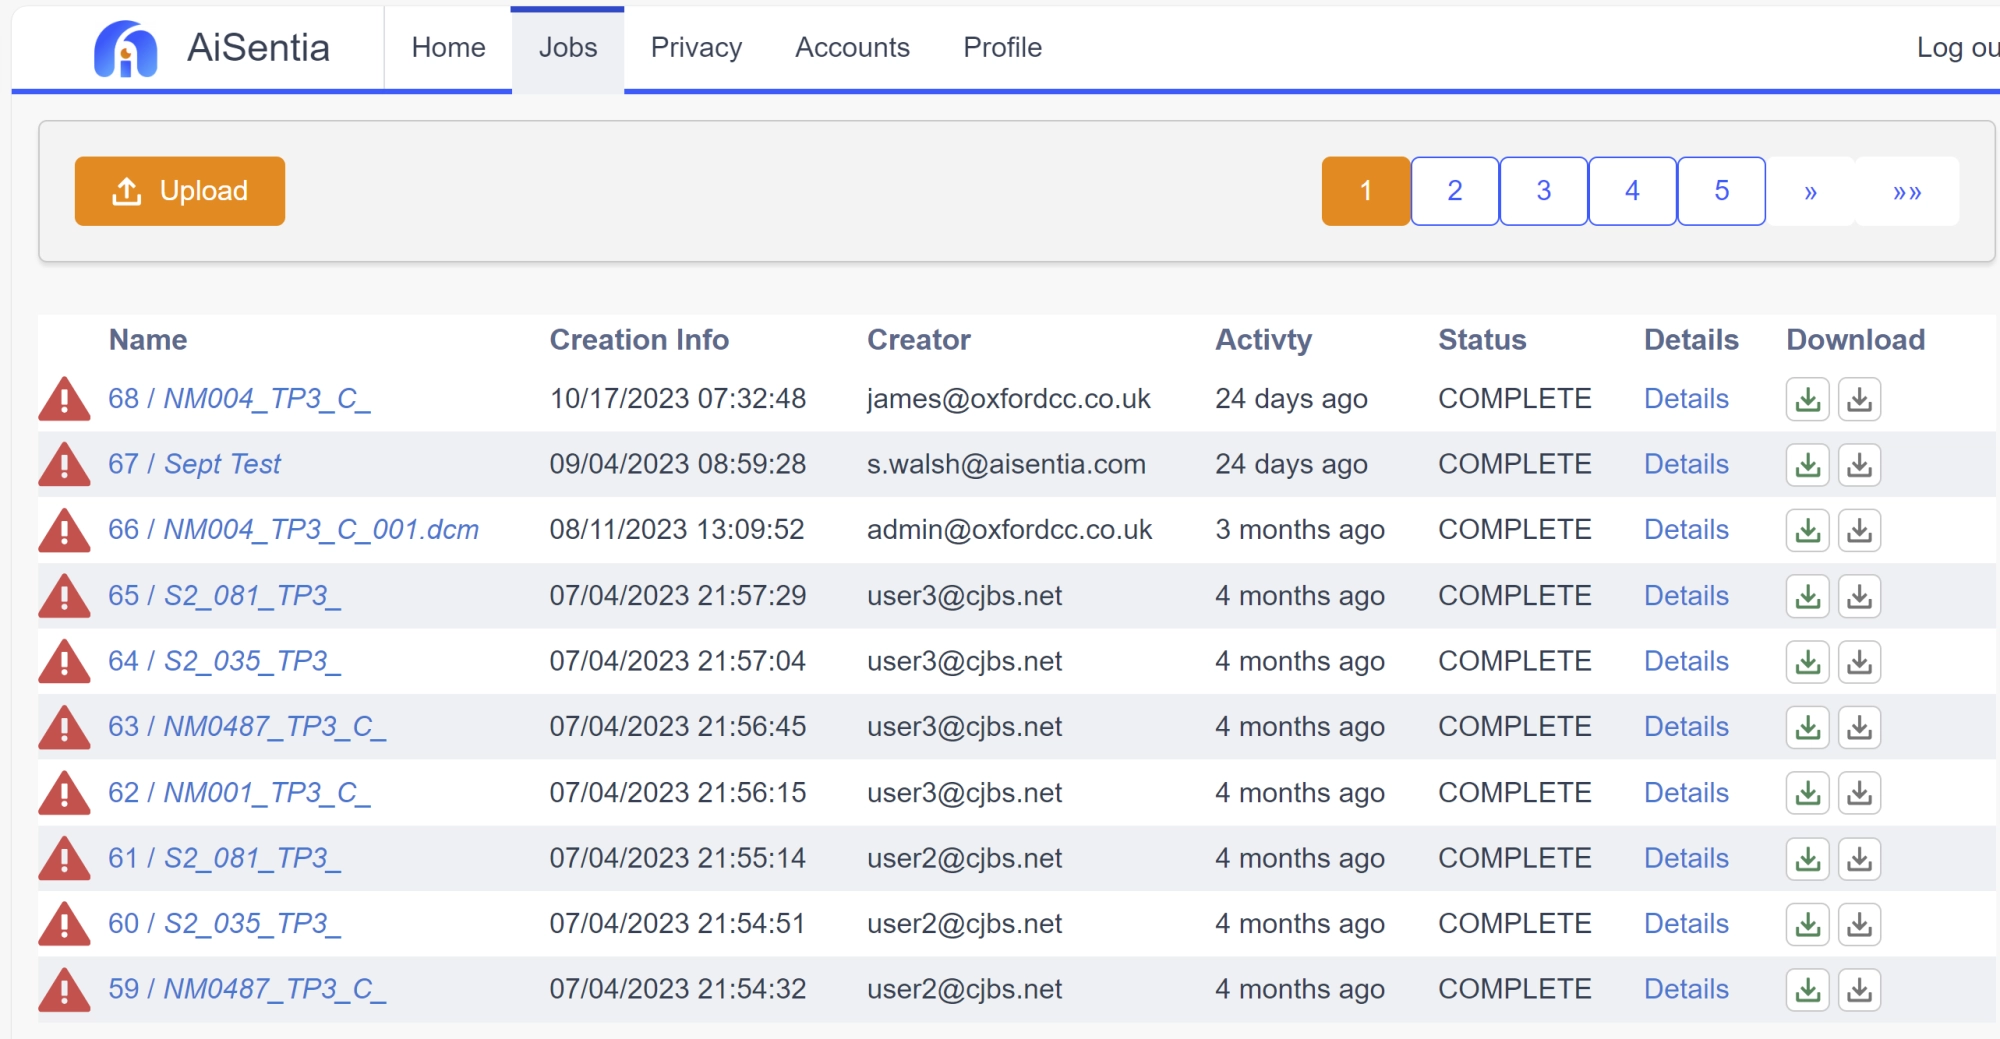Click green download icon for job 62

[x=1807, y=793]
